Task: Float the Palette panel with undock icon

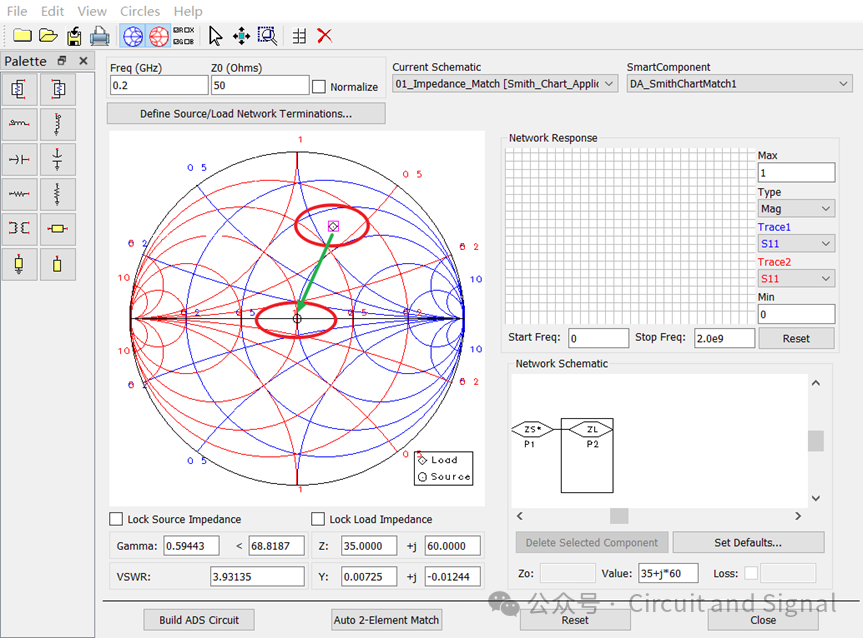Action: (x=62, y=61)
